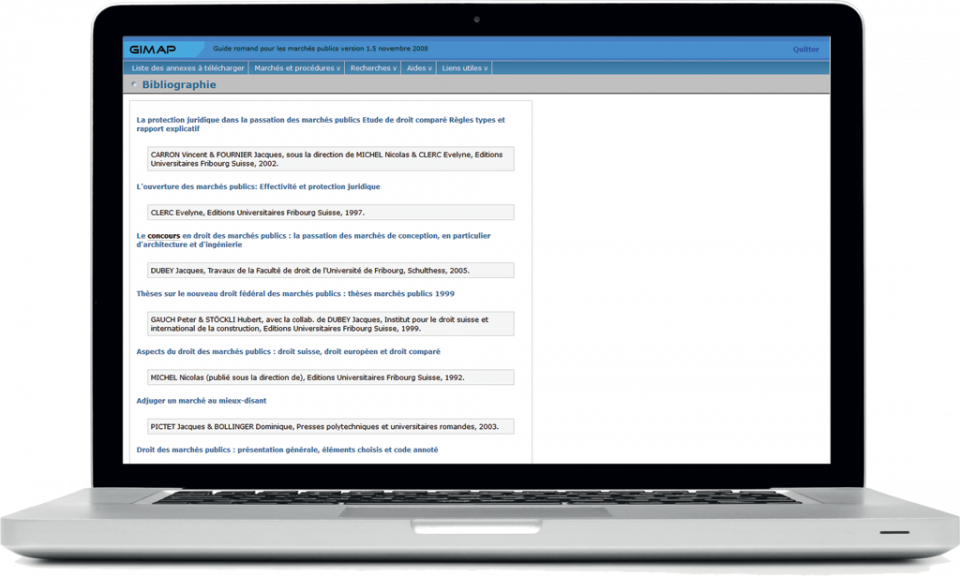Select the highlighted word 'concours'
This screenshot has height=576, width=960.
point(164,236)
